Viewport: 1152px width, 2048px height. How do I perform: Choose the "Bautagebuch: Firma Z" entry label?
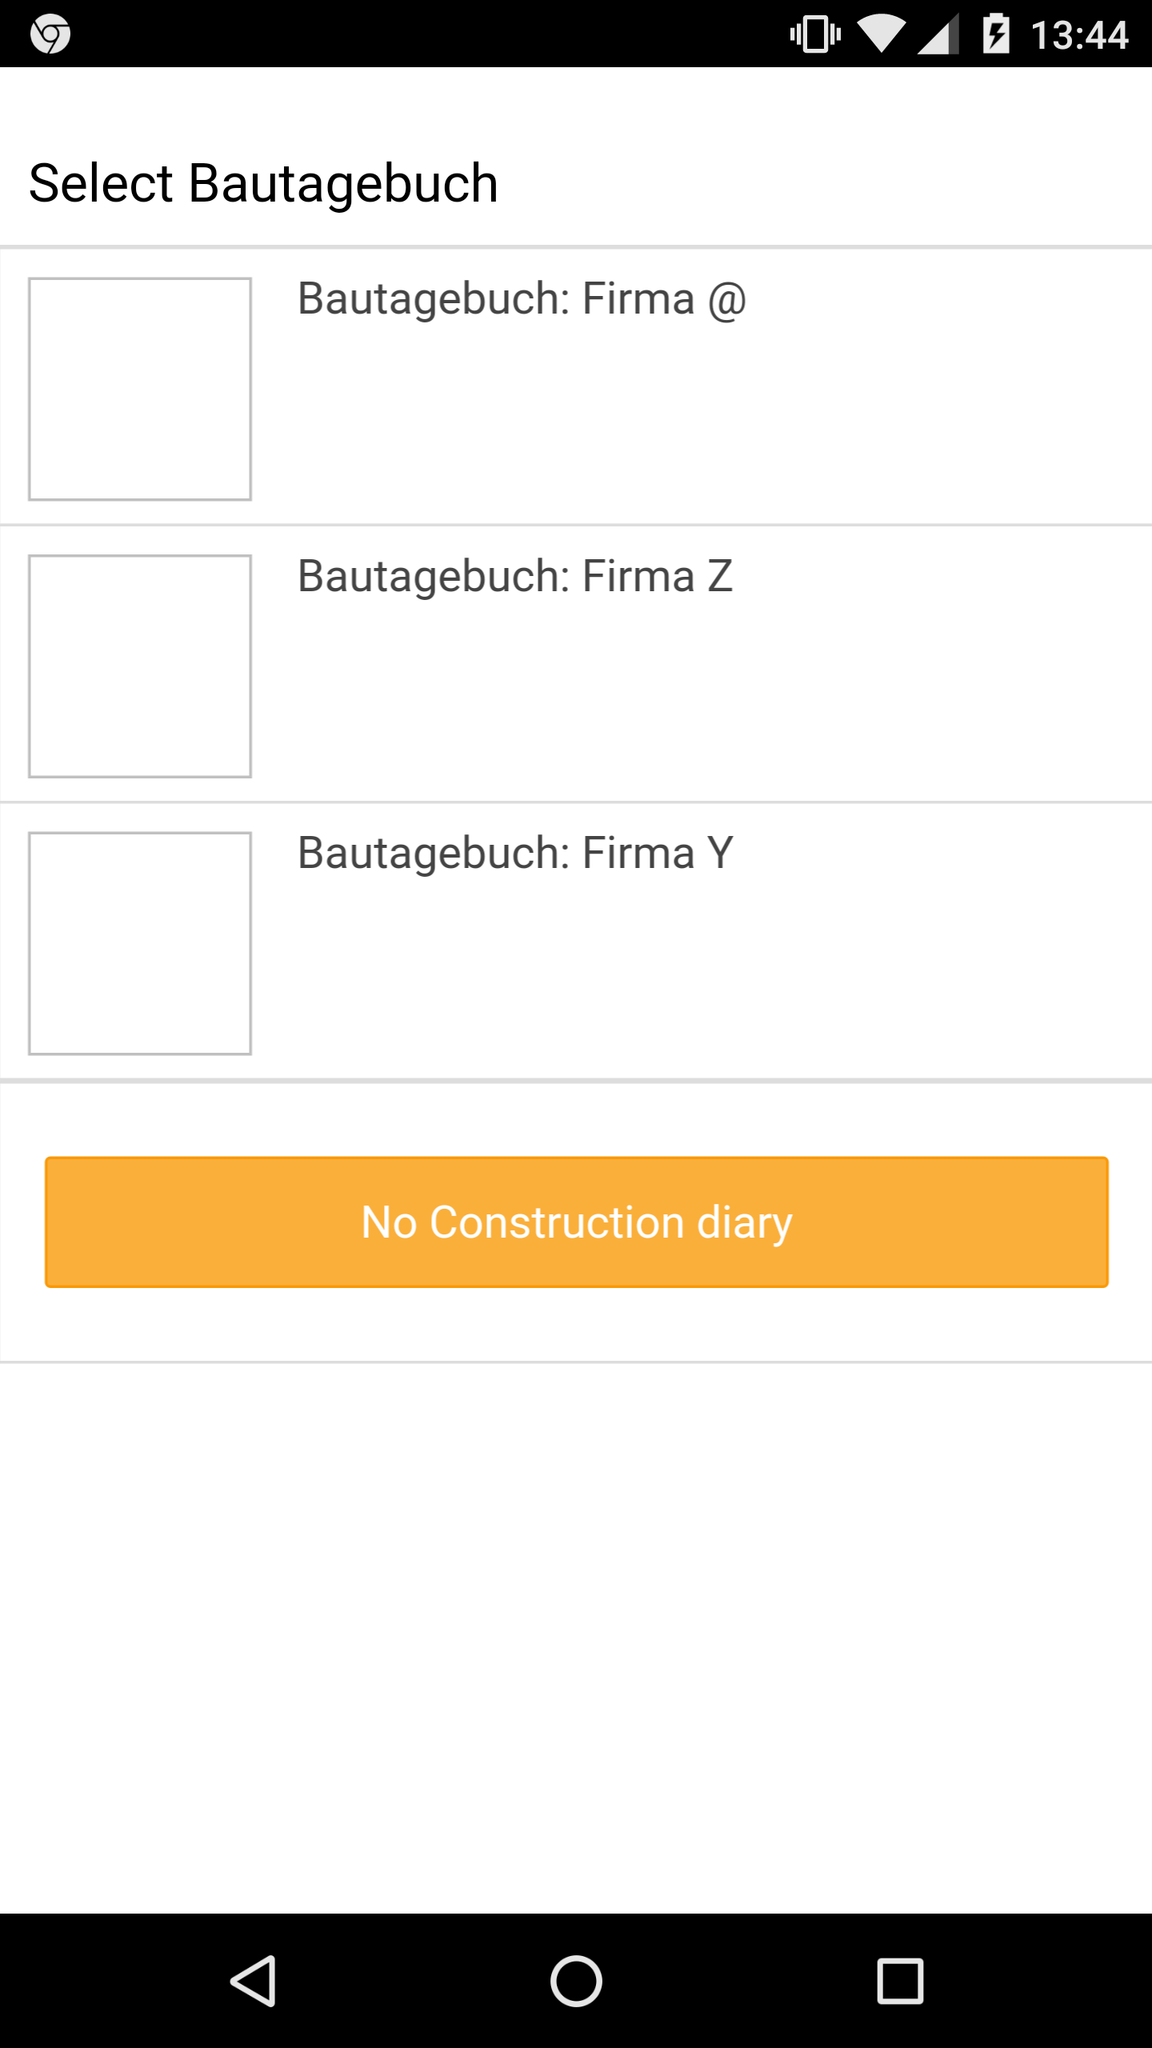pyautogui.click(x=515, y=576)
